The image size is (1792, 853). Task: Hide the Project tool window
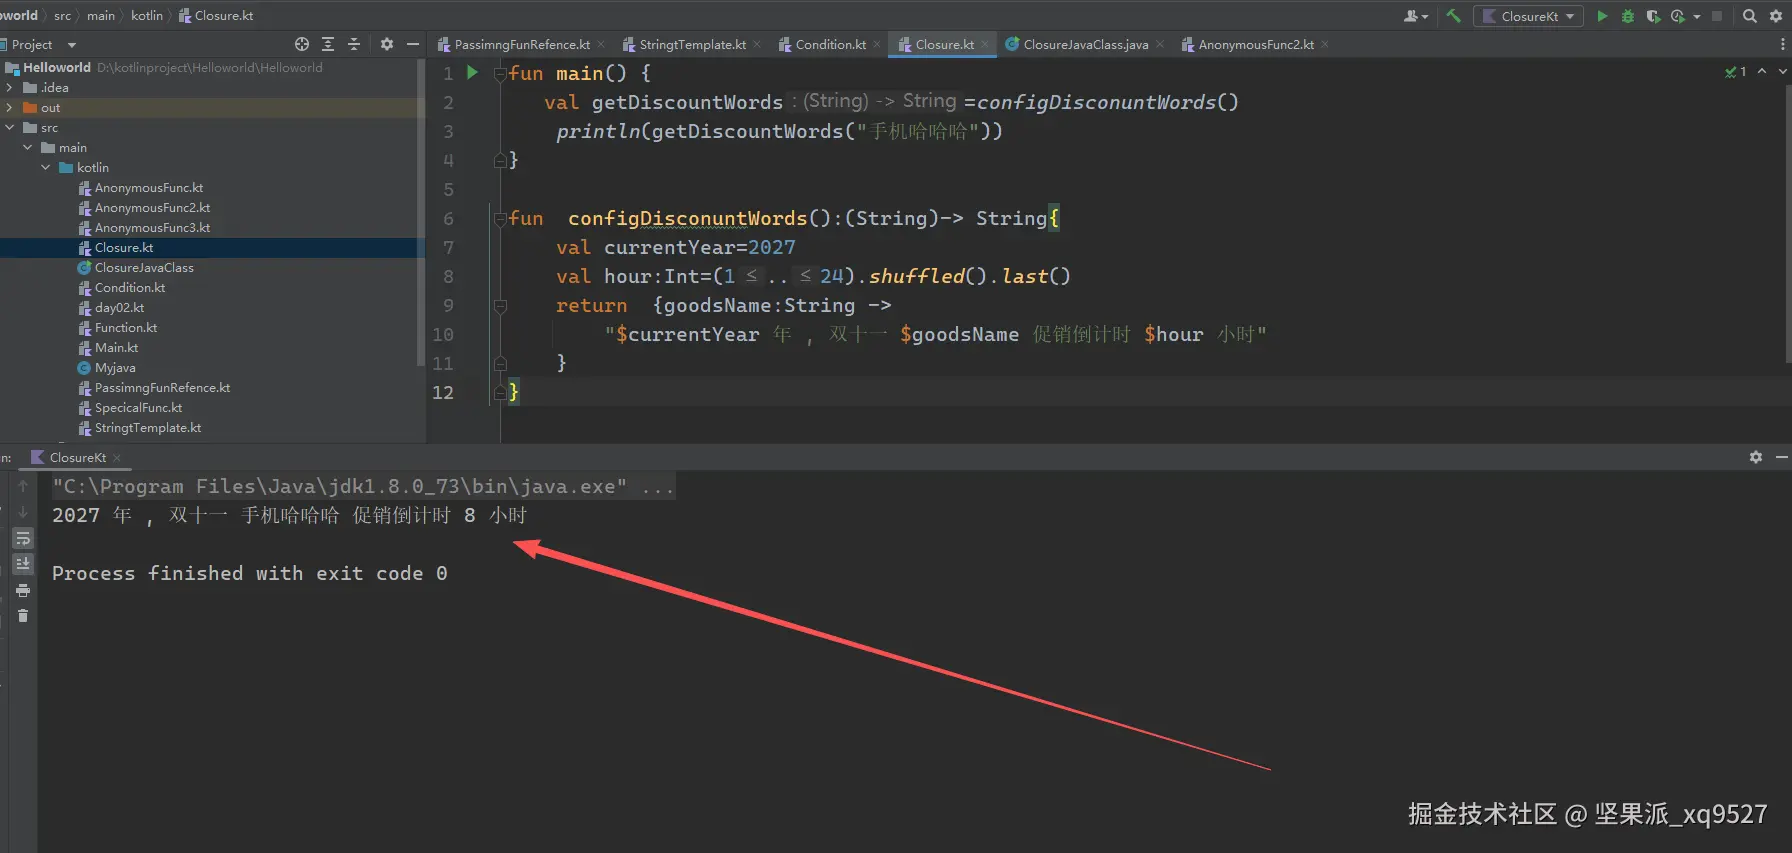pyautogui.click(x=412, y=44)
